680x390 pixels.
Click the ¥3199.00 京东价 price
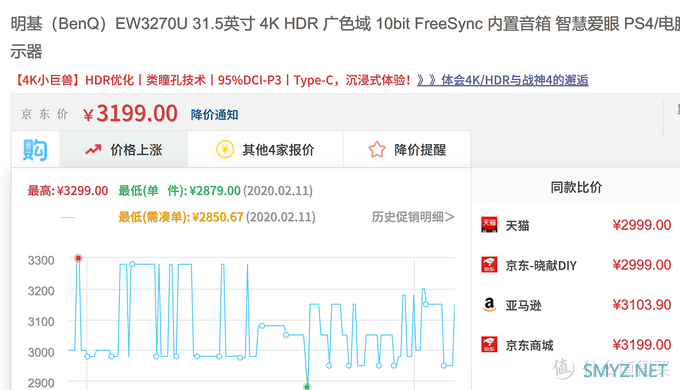[x=130, y=114]
